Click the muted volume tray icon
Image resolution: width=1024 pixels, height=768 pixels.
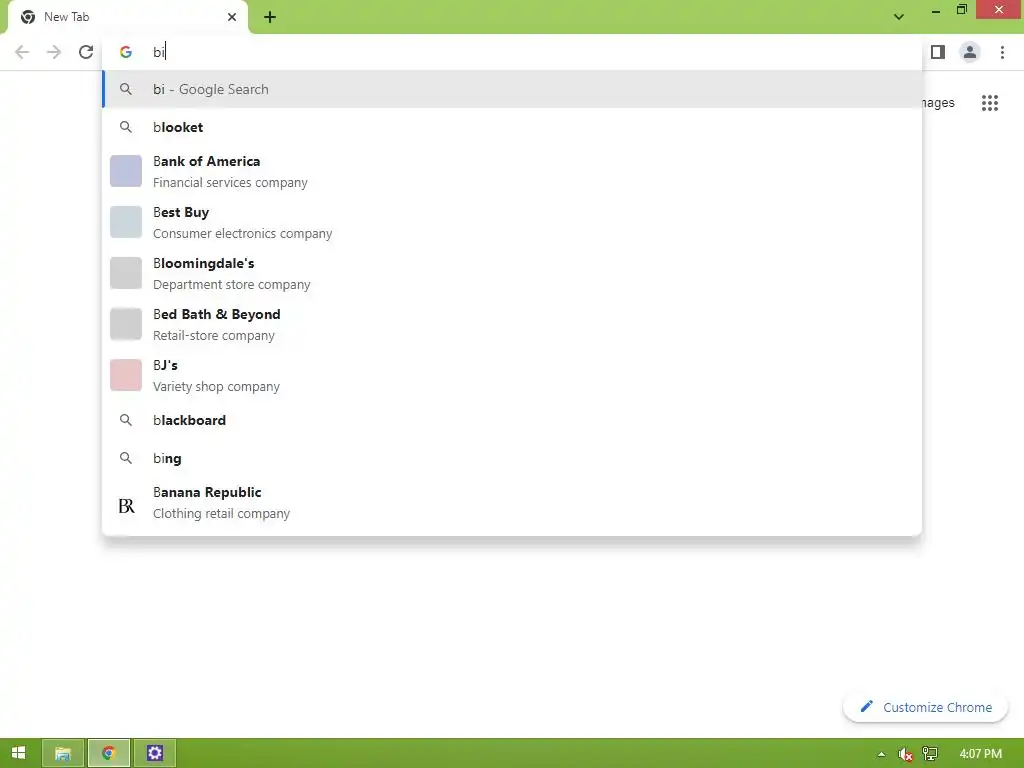tap(905, 754)
